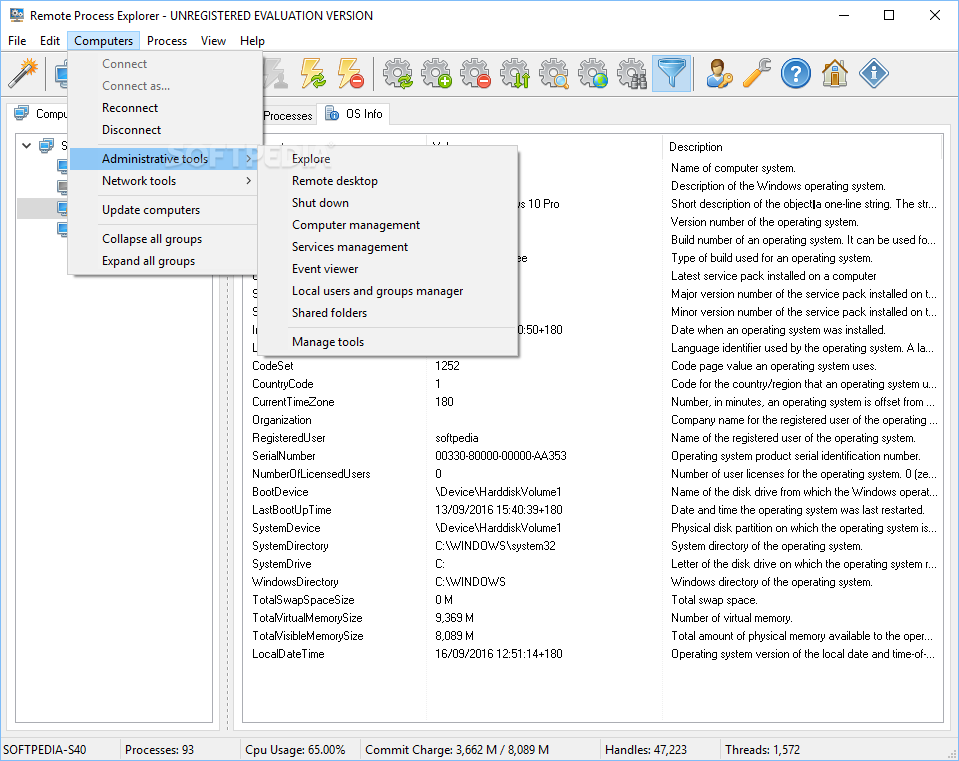Image resolution: width=959 pixels, height=761 pixels.
Task: Click the gear icon with magnifying glass
Action: pos(554,73)
